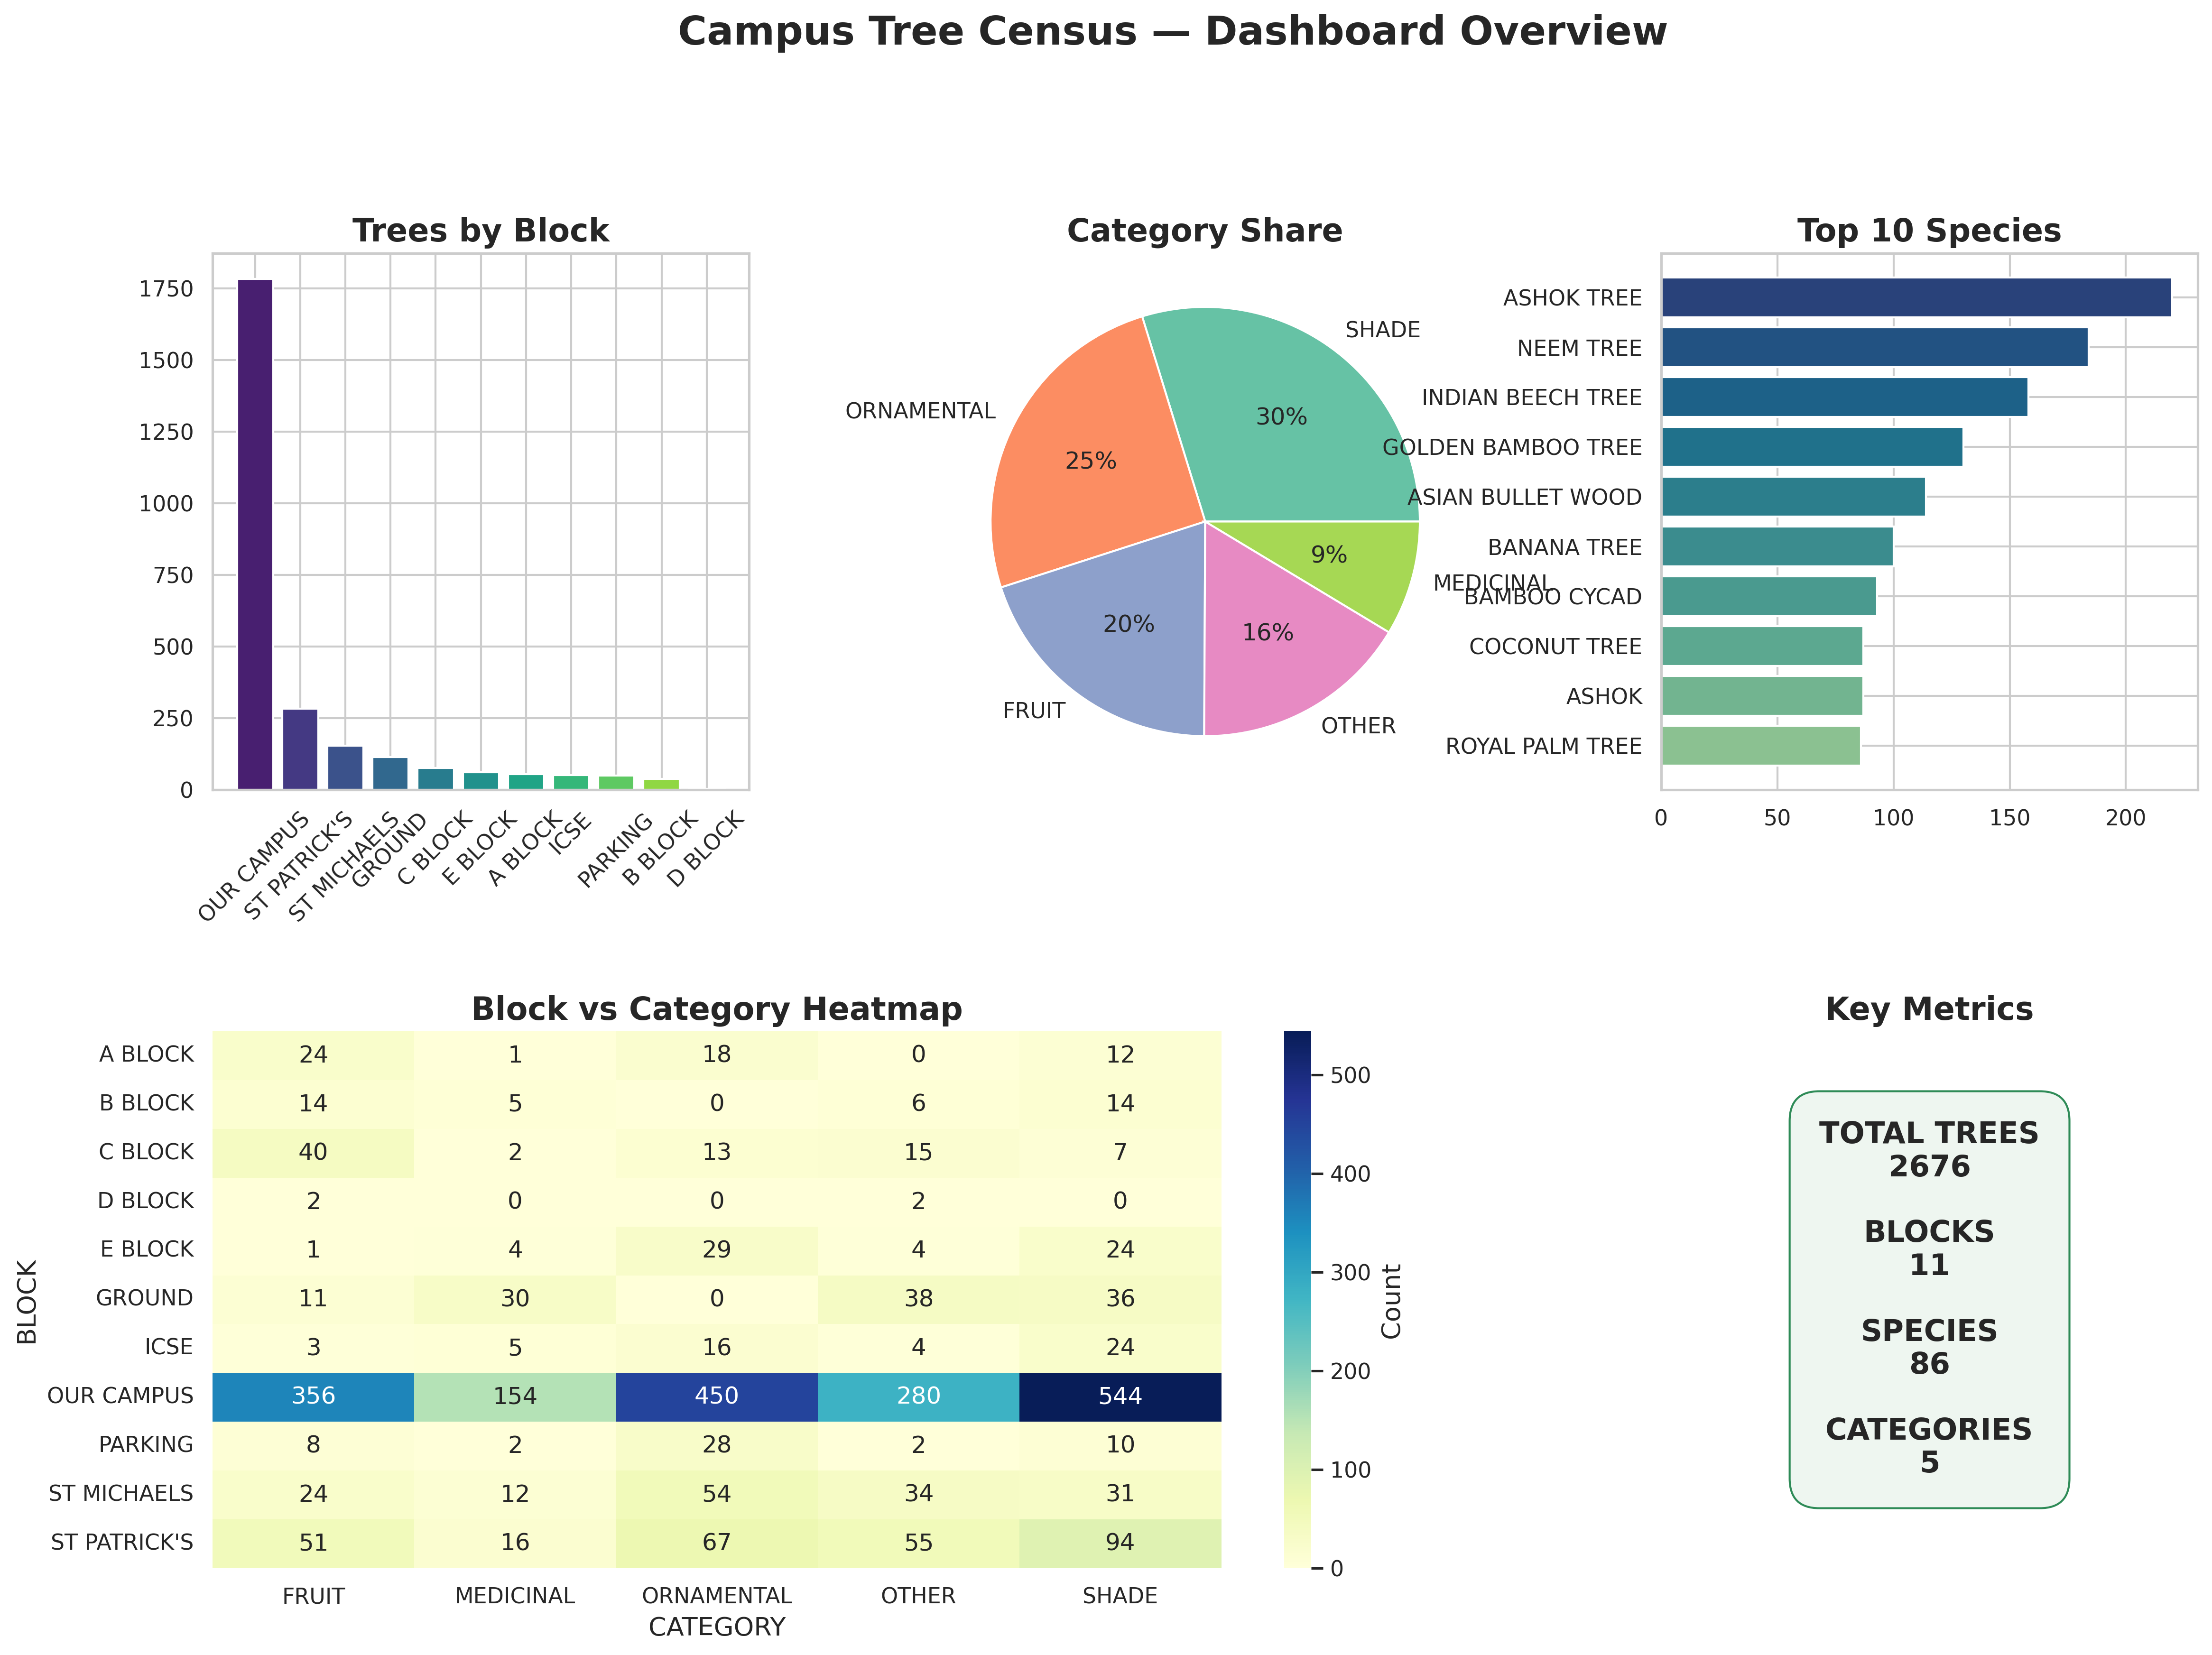Click the Campus Tree Census dashboard title
This screenshot has width=2212, height=1655.
tap(1172, 32)
